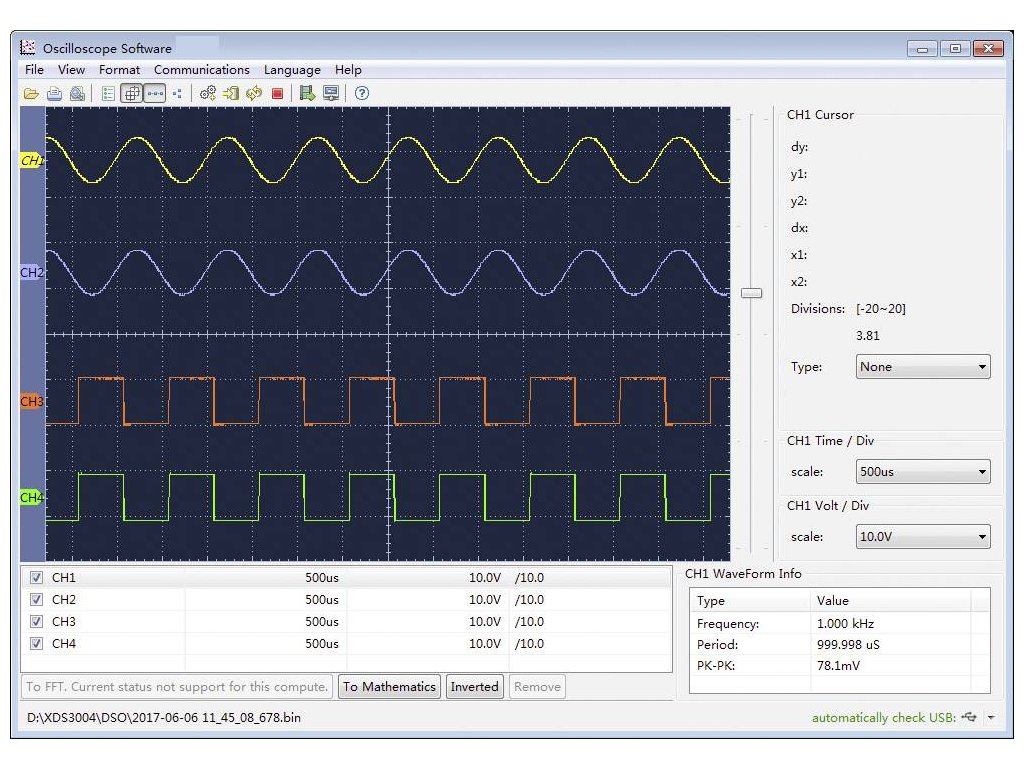Expand CH1 Volt / Div scale dropdown
1024x768 pixels.
922,537
